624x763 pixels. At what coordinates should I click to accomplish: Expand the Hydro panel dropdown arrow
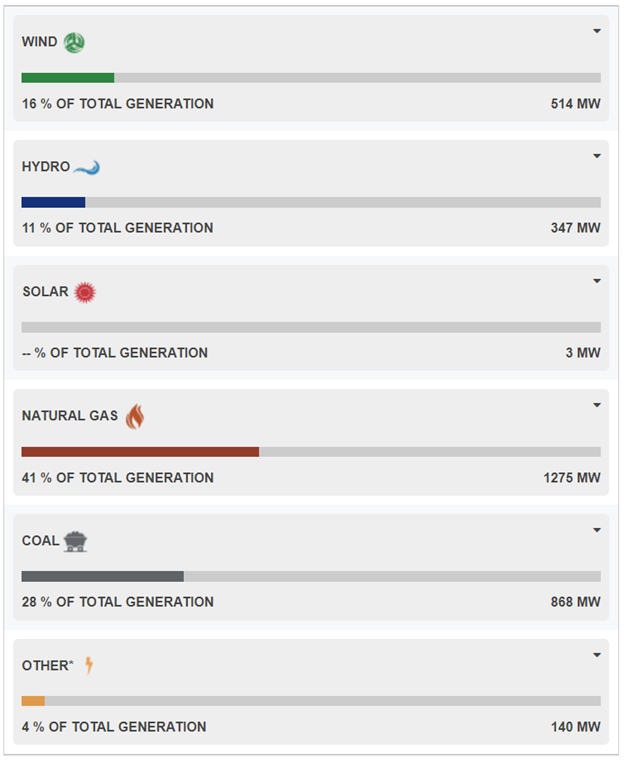click(x=597, y=156)
